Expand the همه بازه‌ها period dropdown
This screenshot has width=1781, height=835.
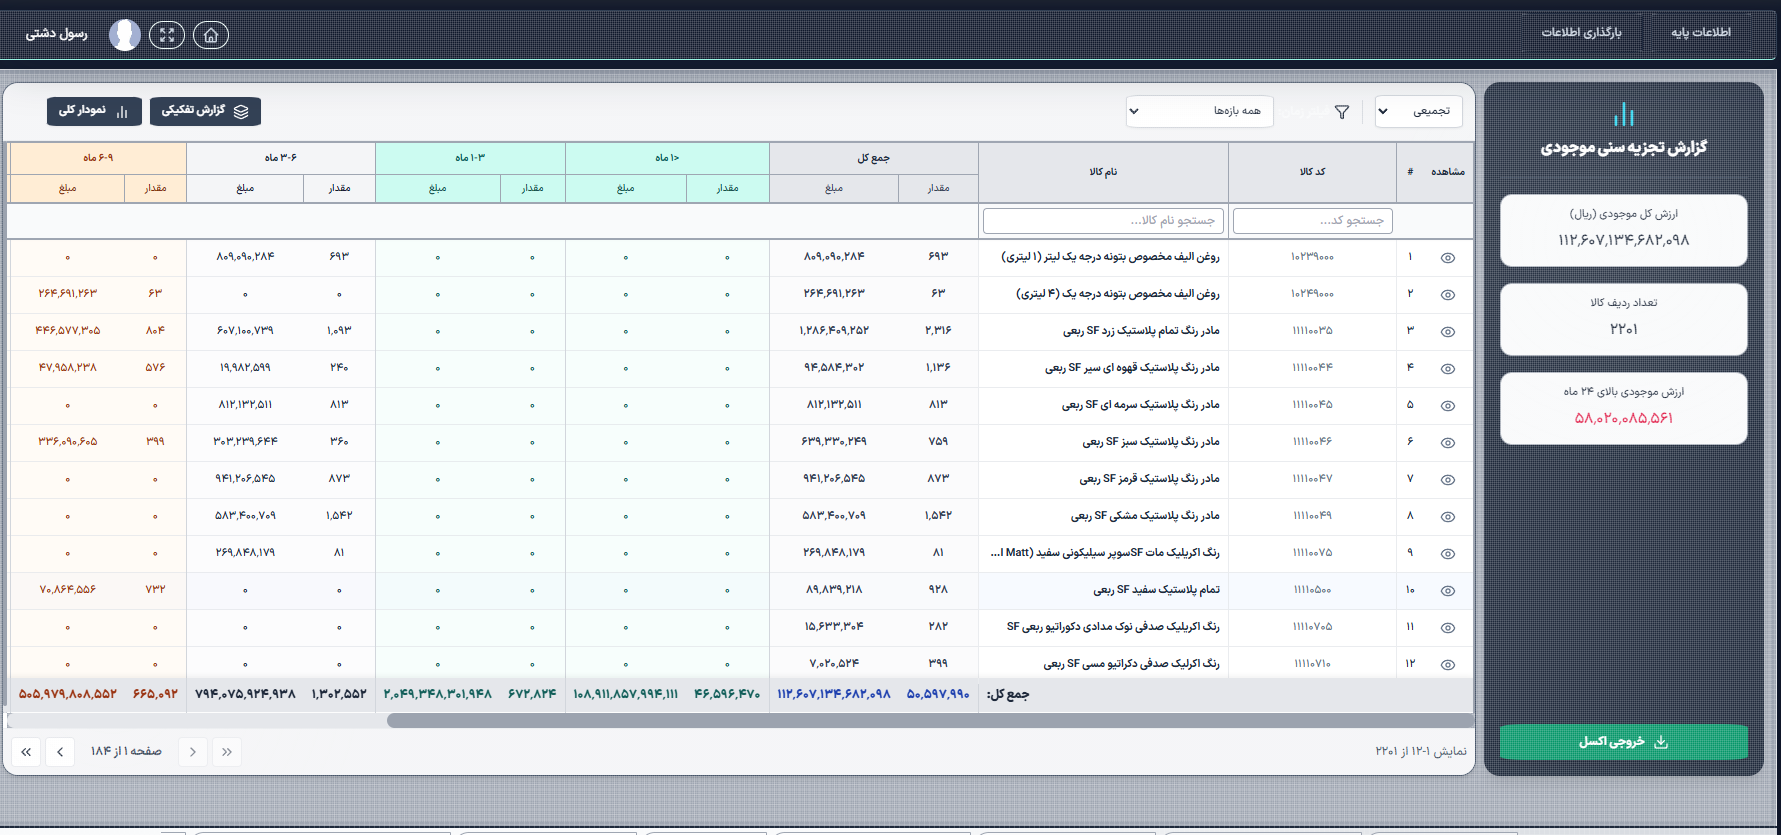pos(1200,111)
